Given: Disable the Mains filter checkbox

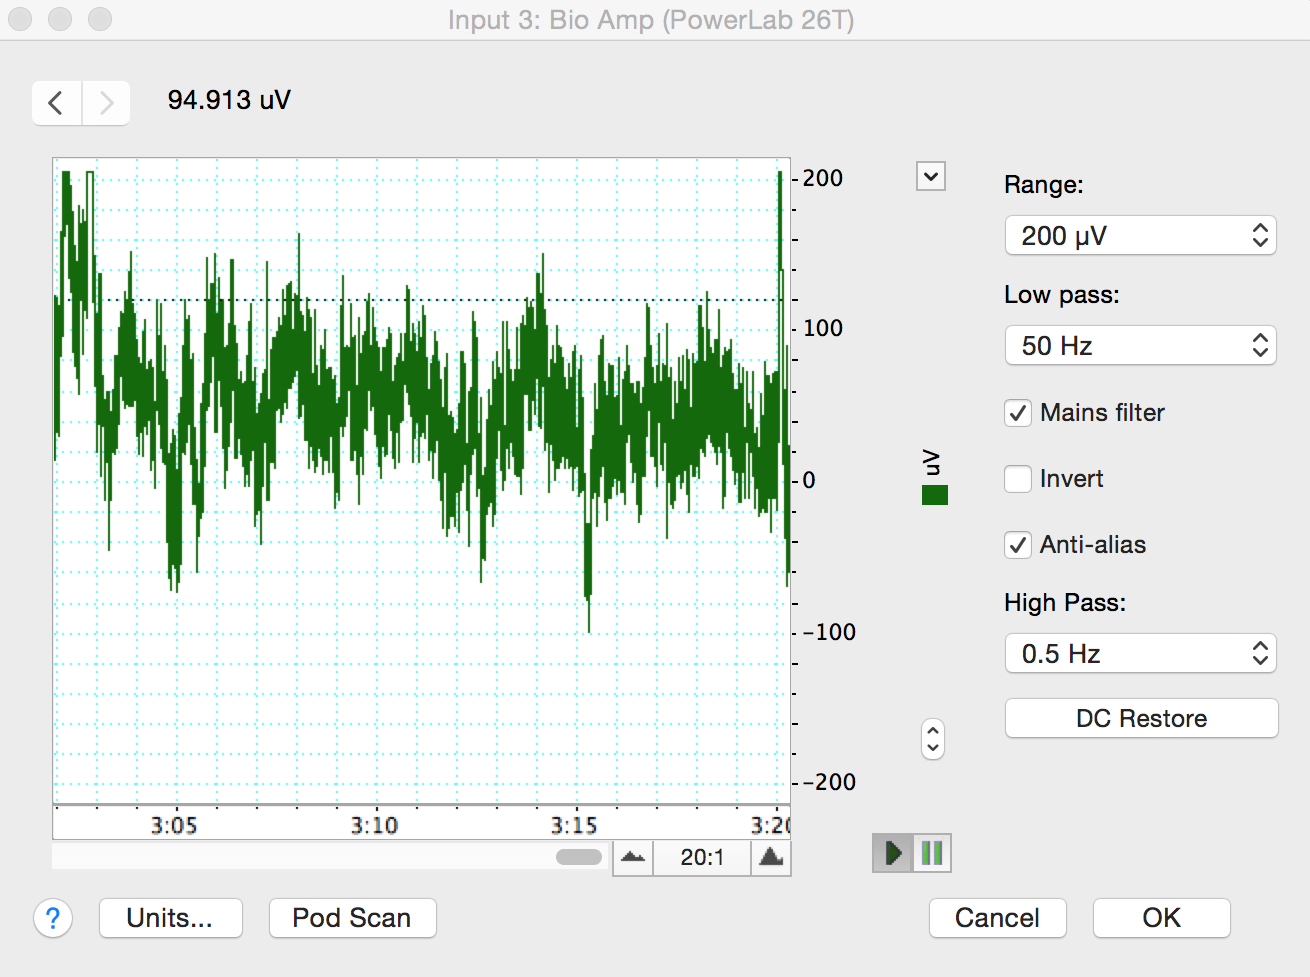Looking at the screenshot, I should (1018, 413).
